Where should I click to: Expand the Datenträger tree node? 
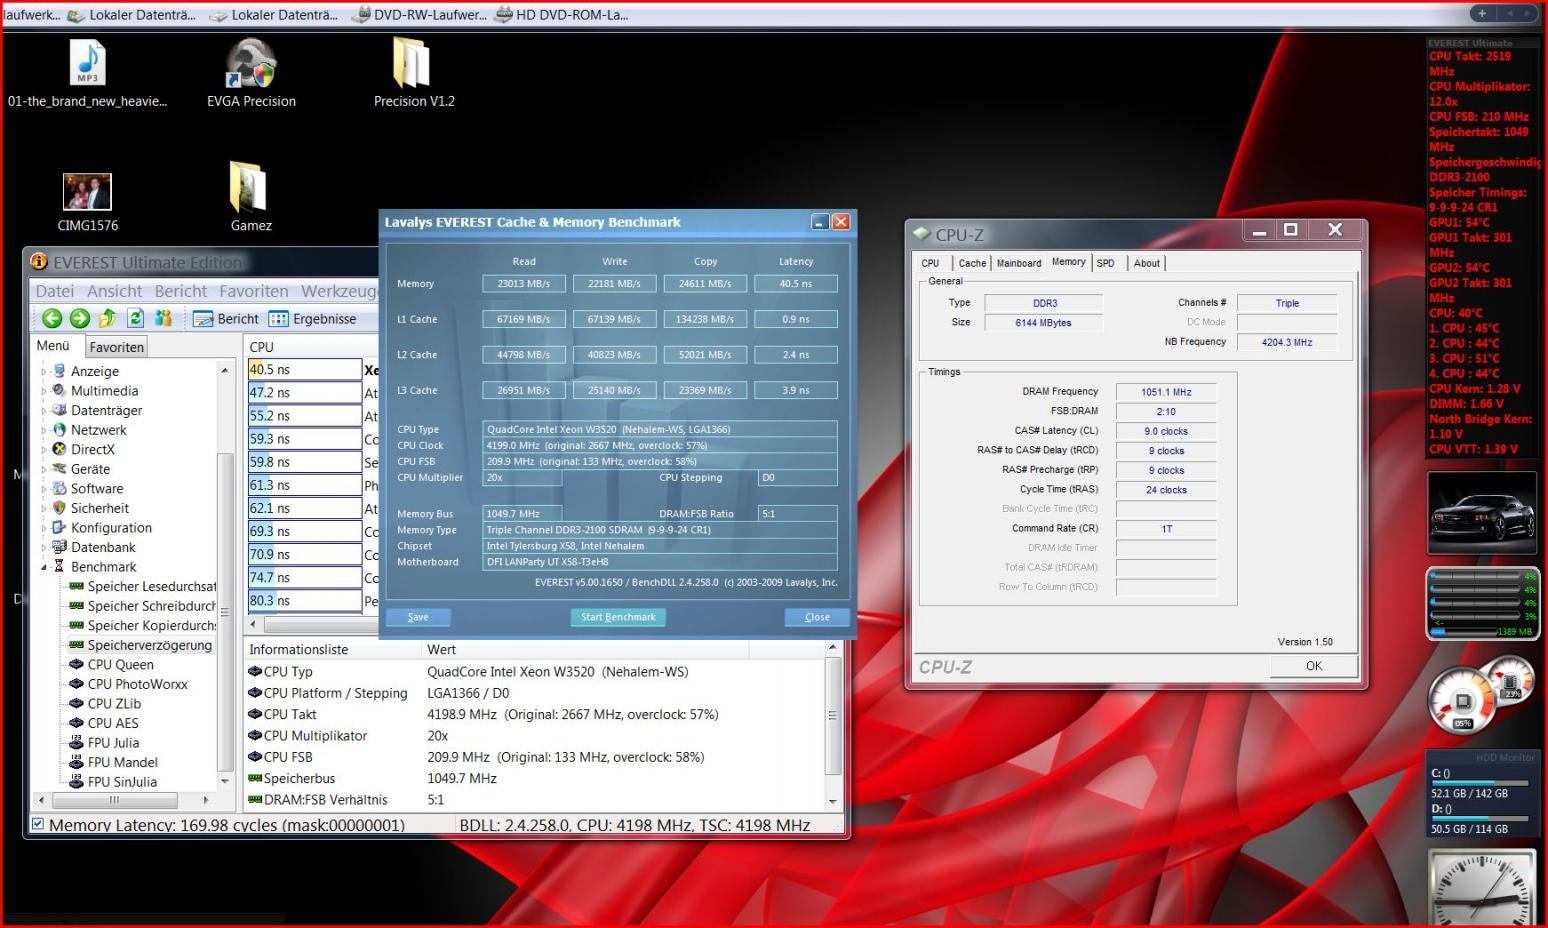pyautogui.click(x=43, y=410)
